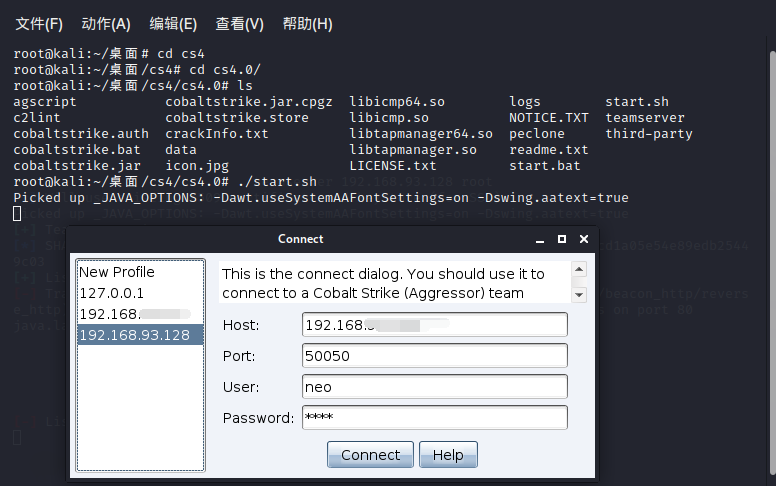This screenshot has width=776, height=486.
Task: Click the libtapmanager.so file name
Action: (x=413, y=150)
